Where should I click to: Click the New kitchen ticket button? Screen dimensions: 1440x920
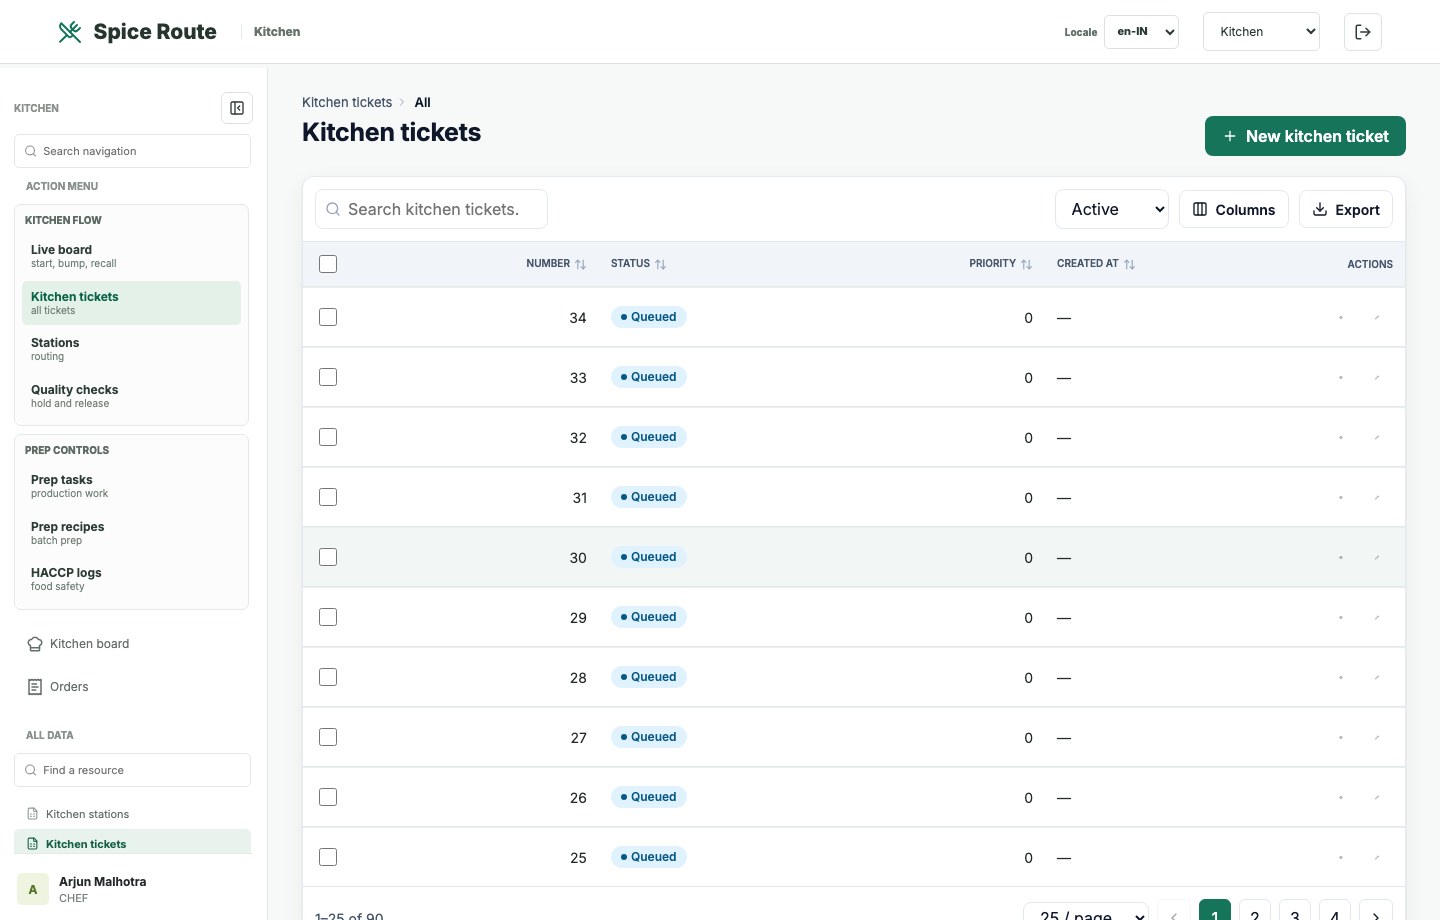click(x=1305, y=136)
